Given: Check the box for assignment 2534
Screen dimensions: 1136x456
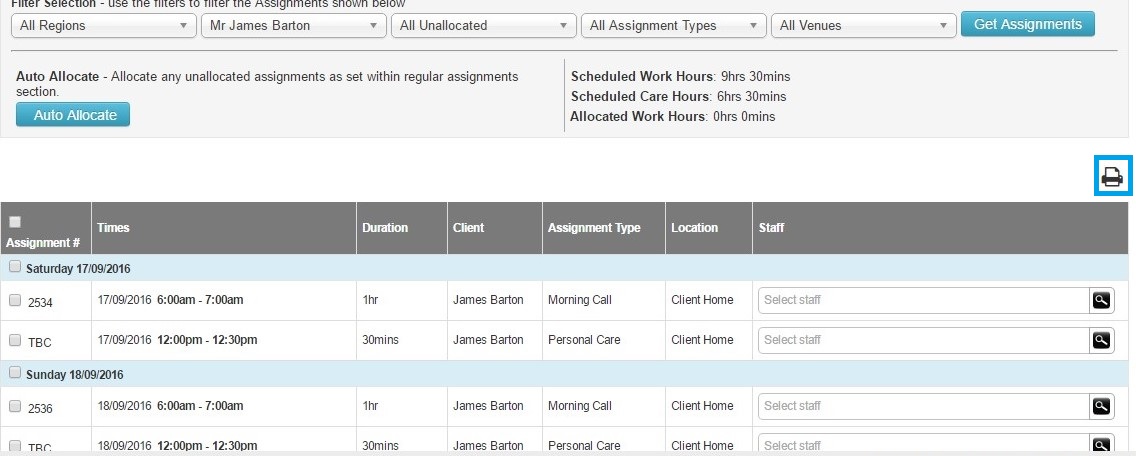Looking at the screenshot, I should (14, 300).
